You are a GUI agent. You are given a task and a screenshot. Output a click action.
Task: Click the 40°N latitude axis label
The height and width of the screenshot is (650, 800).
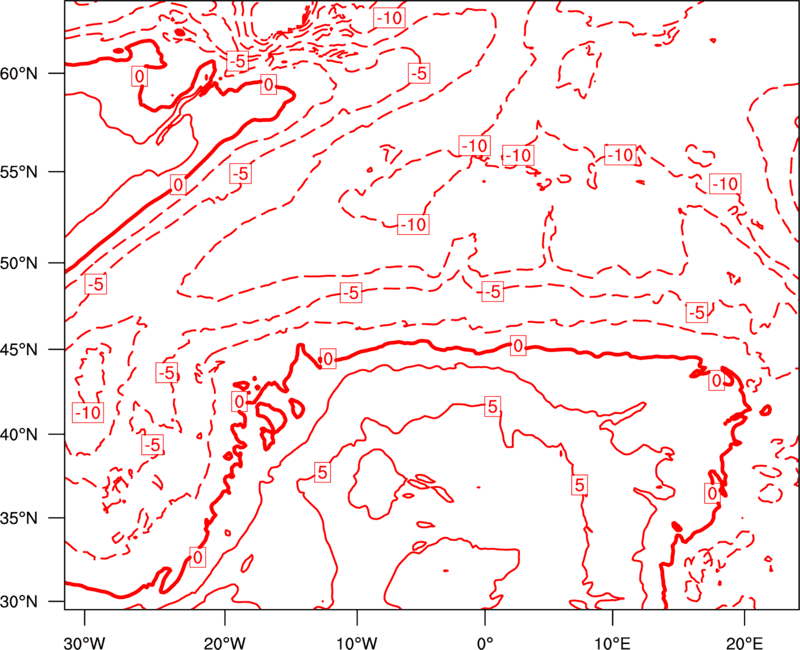coord(19,435)
